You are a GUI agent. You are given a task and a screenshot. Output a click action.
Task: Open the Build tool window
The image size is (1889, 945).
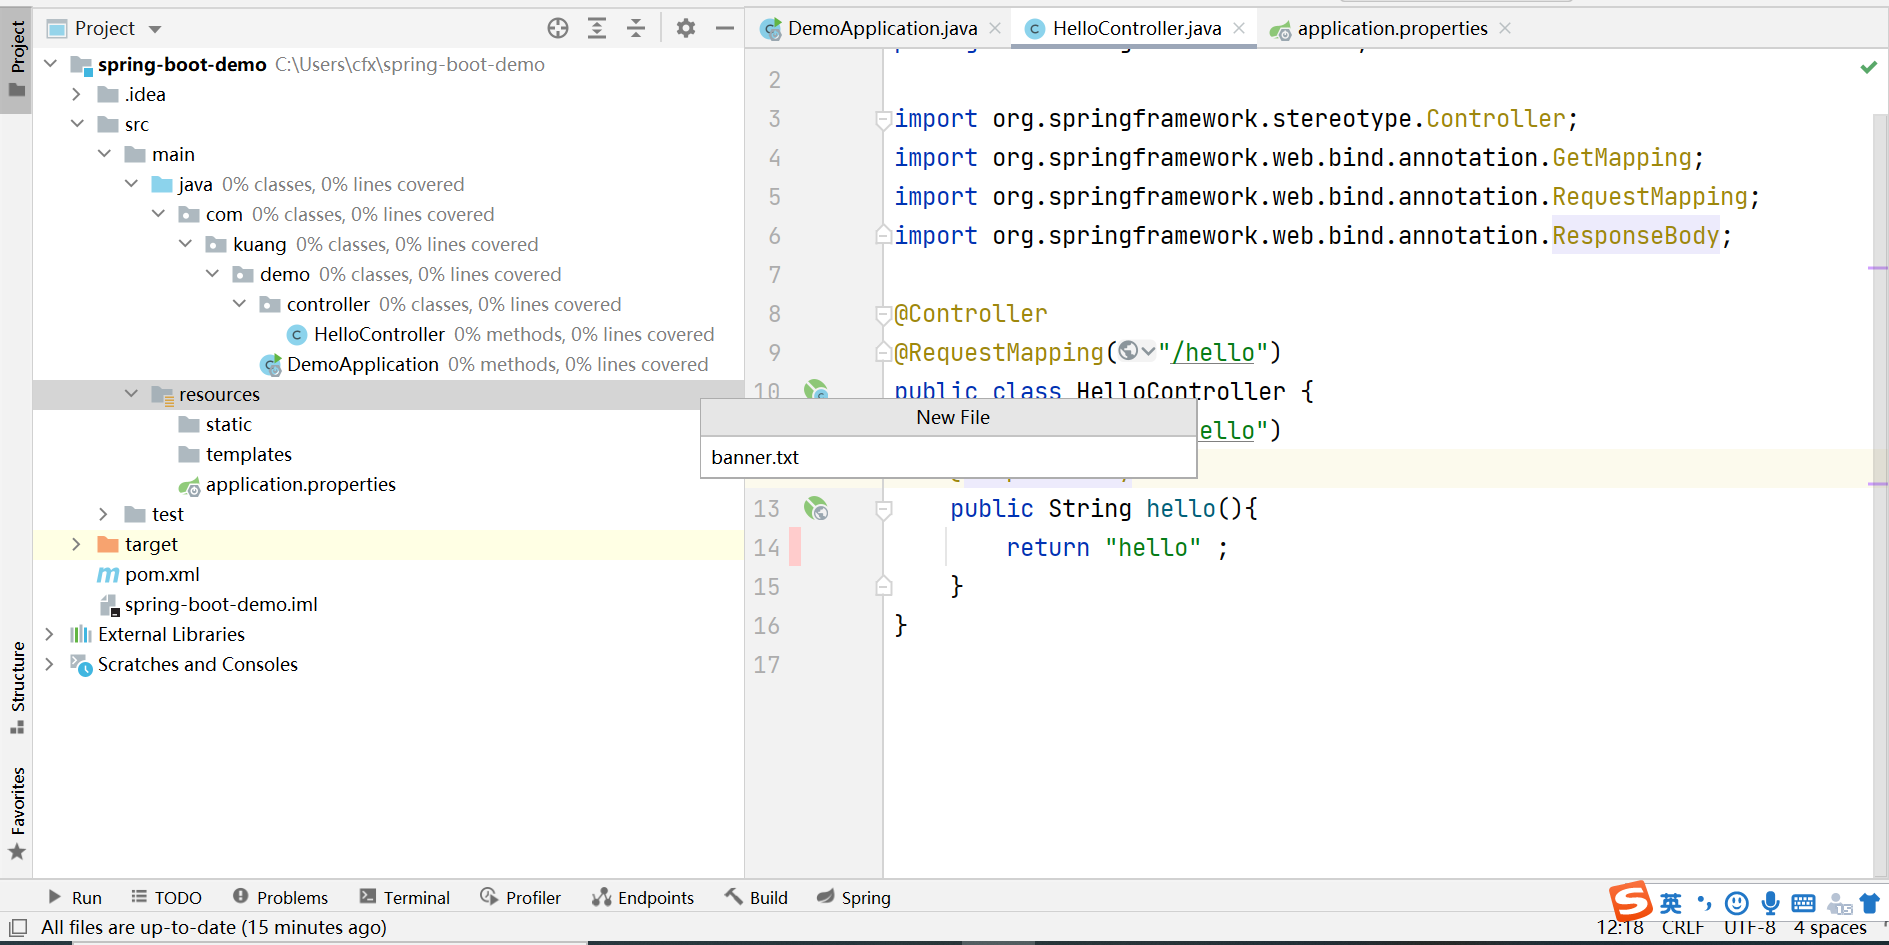757,897
